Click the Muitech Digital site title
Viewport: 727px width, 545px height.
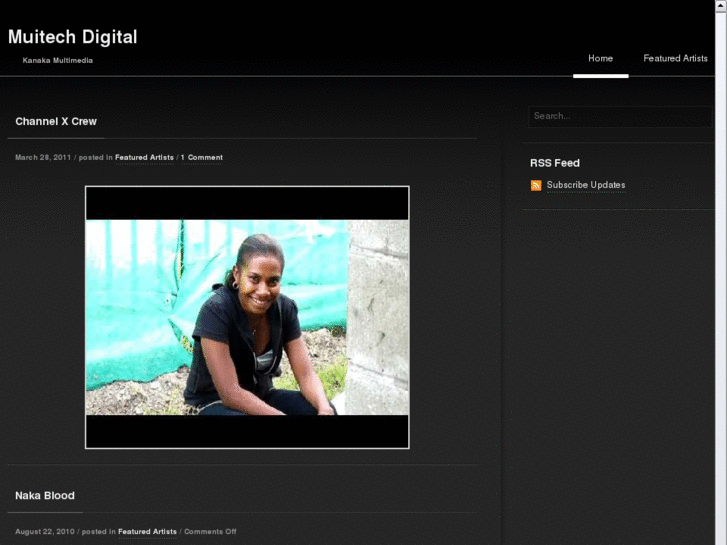[72, 37]
